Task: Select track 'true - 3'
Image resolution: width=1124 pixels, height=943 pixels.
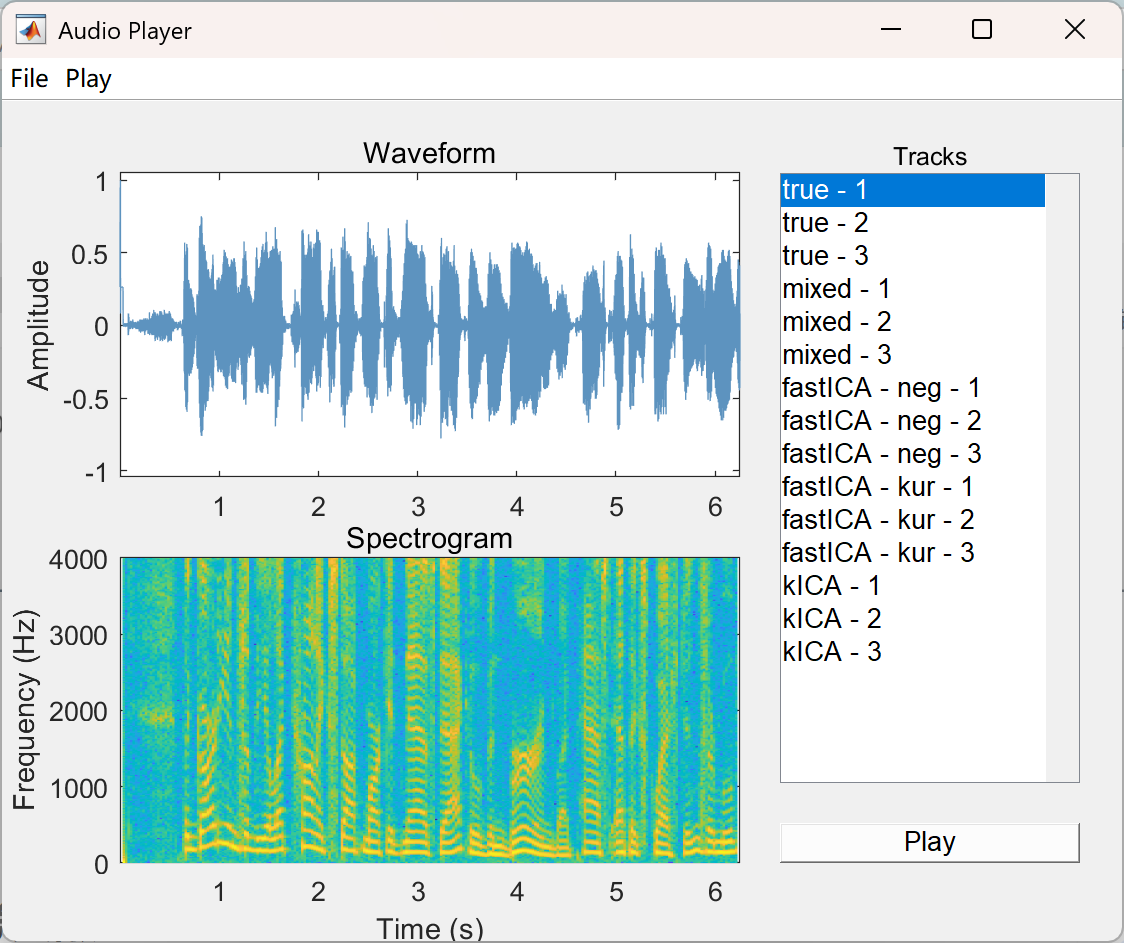Action: [x=913, y=256]
